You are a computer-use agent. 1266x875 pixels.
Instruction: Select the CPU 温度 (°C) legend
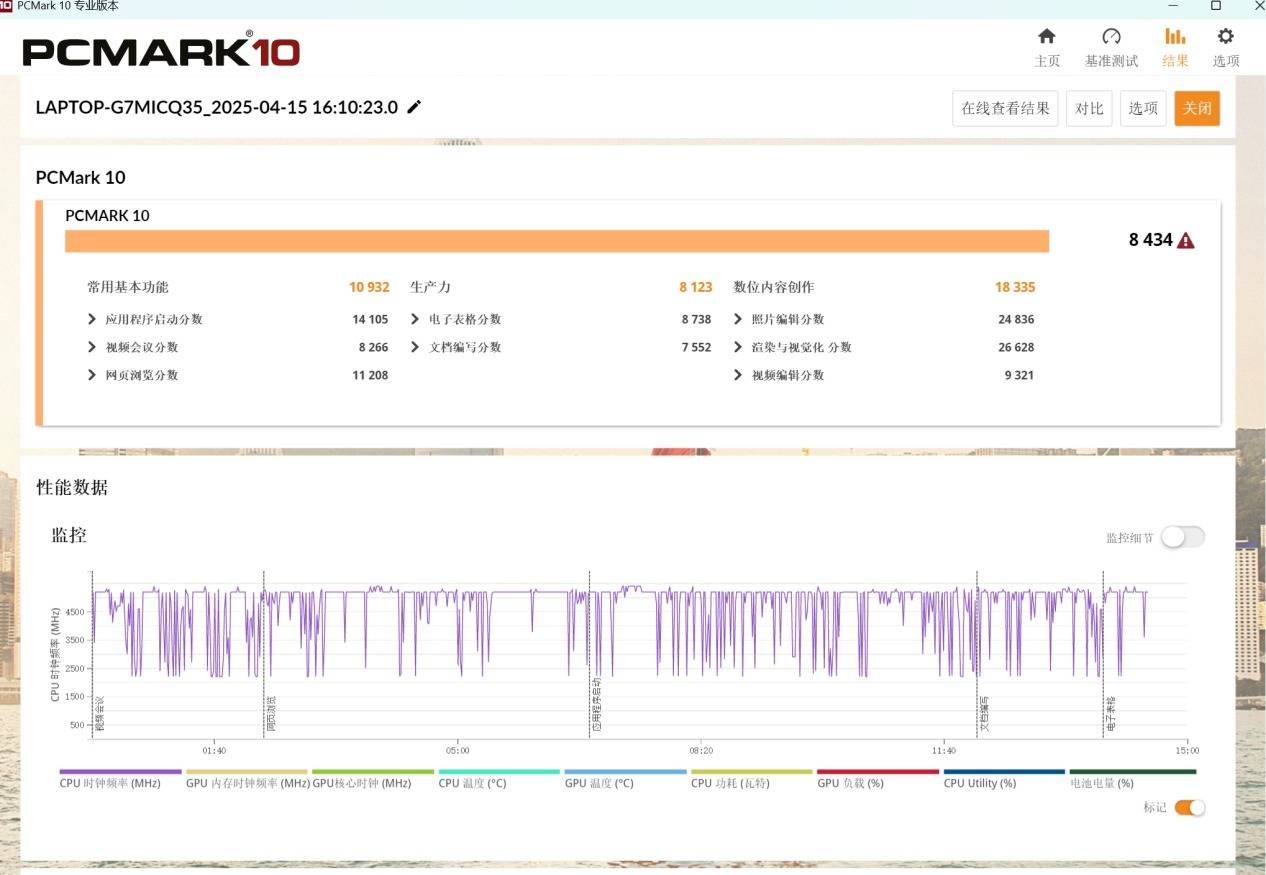click(498, 778)
